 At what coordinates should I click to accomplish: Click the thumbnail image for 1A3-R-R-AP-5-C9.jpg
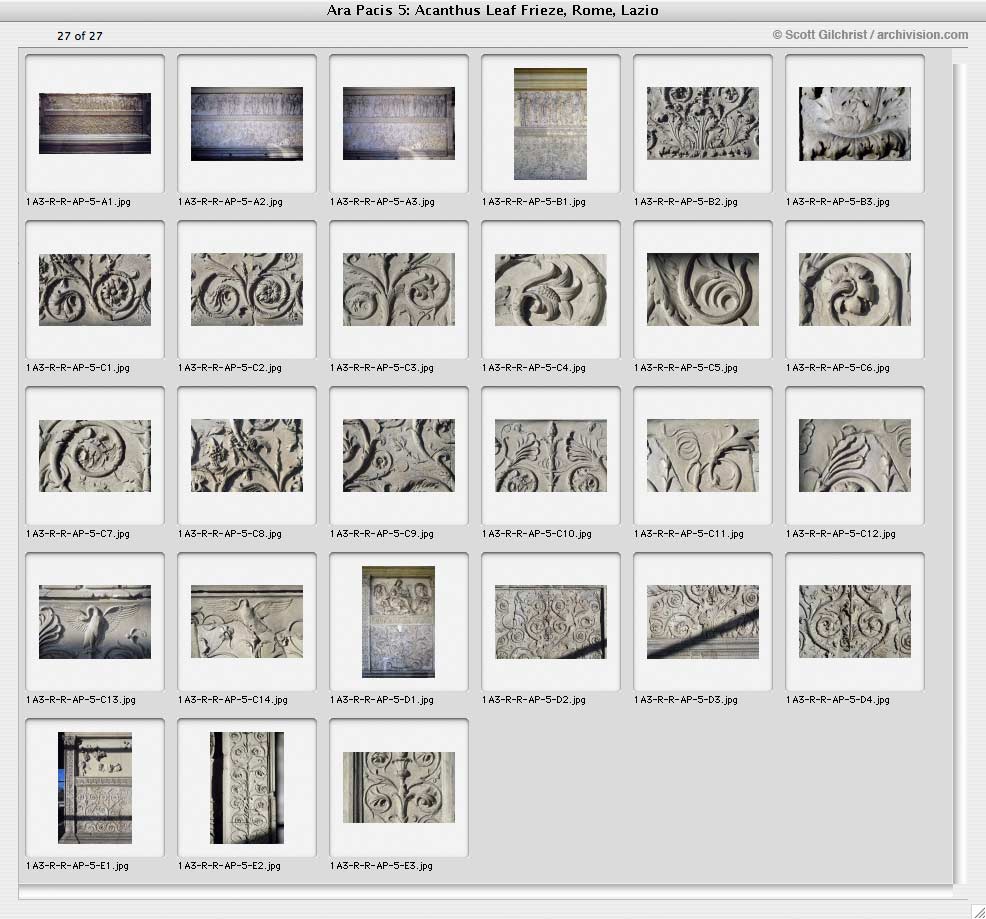coord(399,455)
